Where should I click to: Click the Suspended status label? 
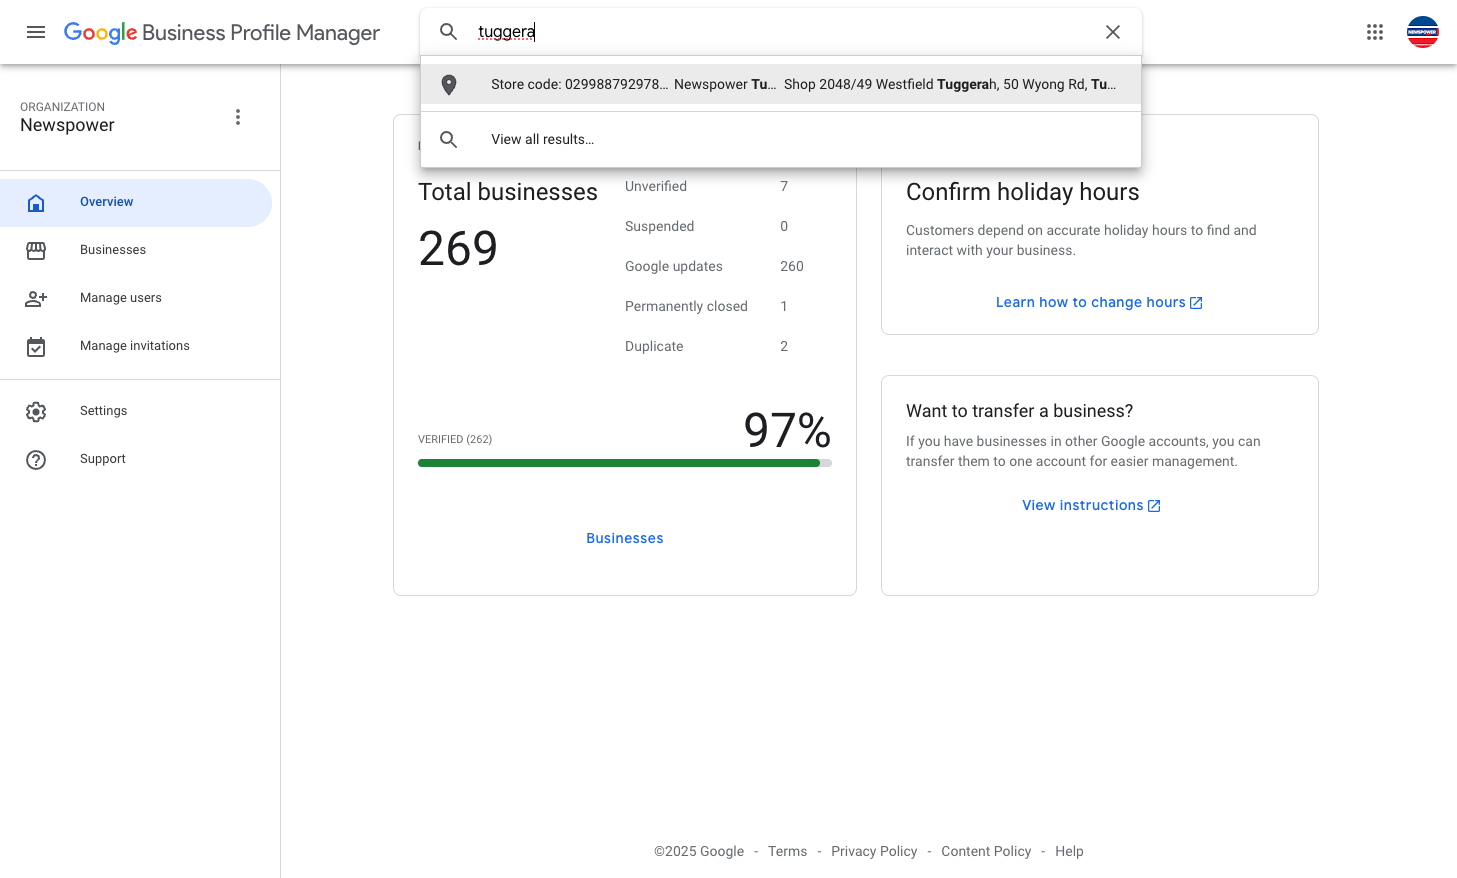click(x=659, y=226)
